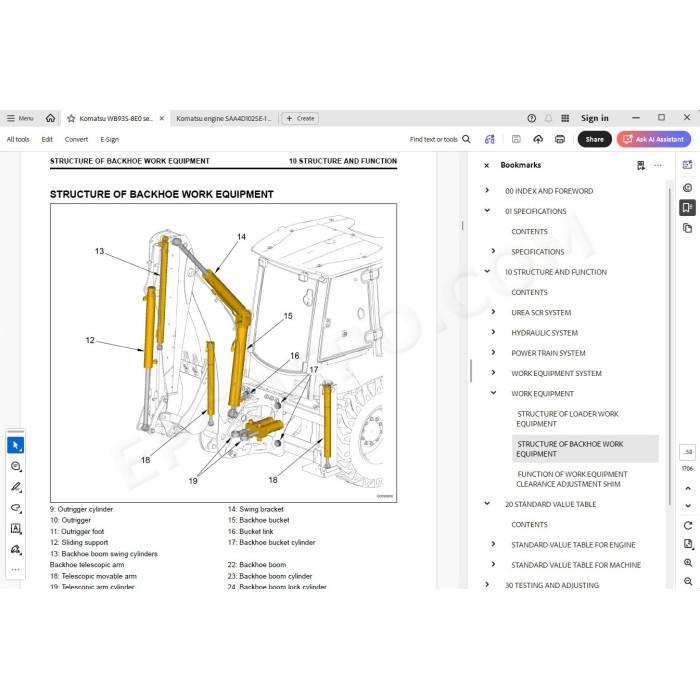Screen dimensions: 700x700
Task: Select the arrow selection tool
Action: coord(16,446)
